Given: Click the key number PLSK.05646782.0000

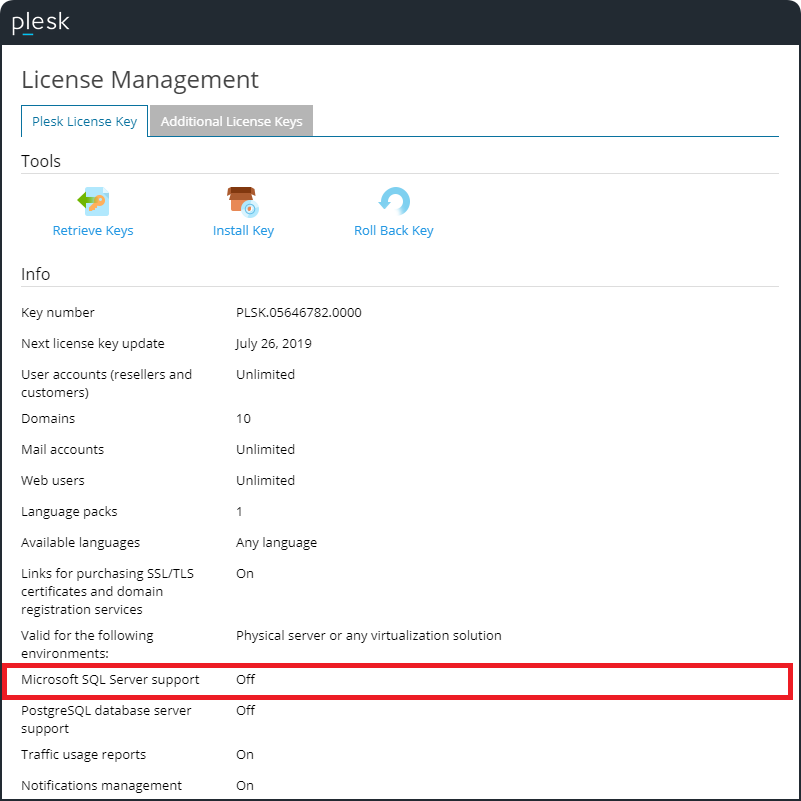Looking at the screenshot, I should (299, 313).
